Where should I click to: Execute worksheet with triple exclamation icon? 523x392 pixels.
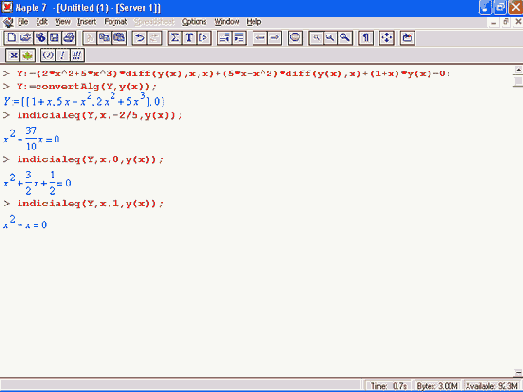[77, 55]
